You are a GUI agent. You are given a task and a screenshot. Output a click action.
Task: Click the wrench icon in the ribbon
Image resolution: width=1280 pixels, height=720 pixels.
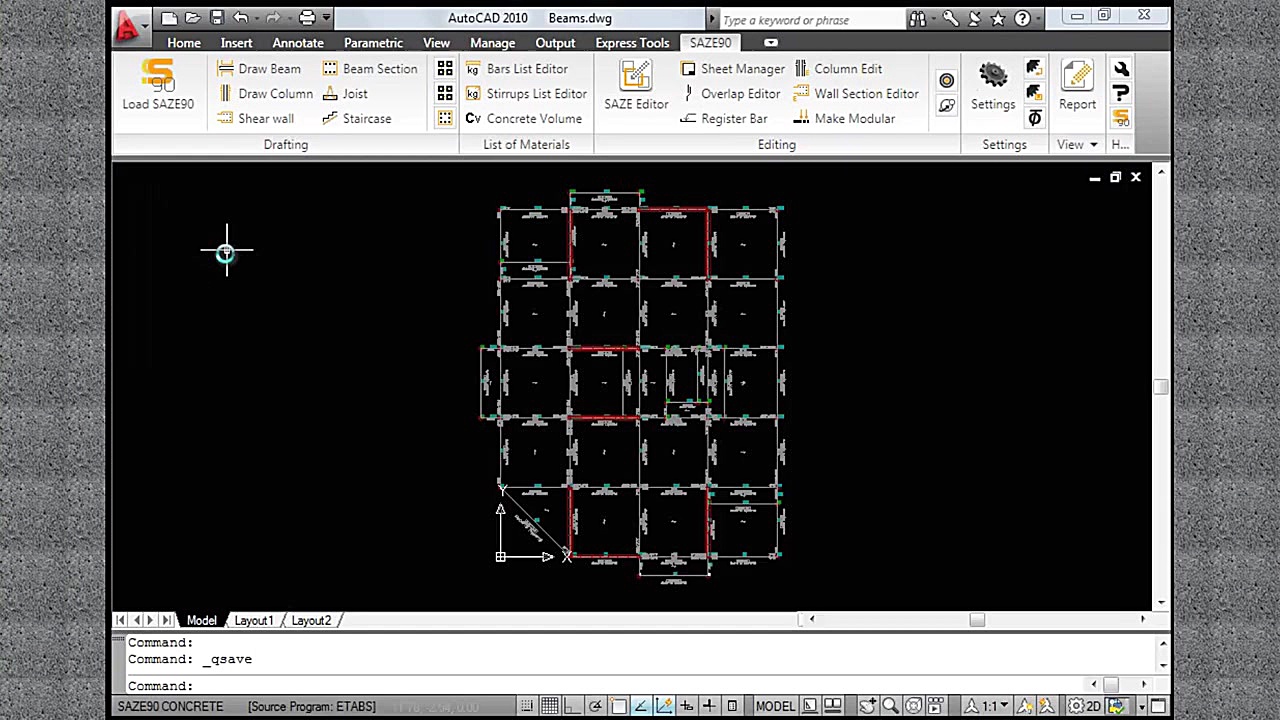pyautogui.click(x=1121, y=69)
